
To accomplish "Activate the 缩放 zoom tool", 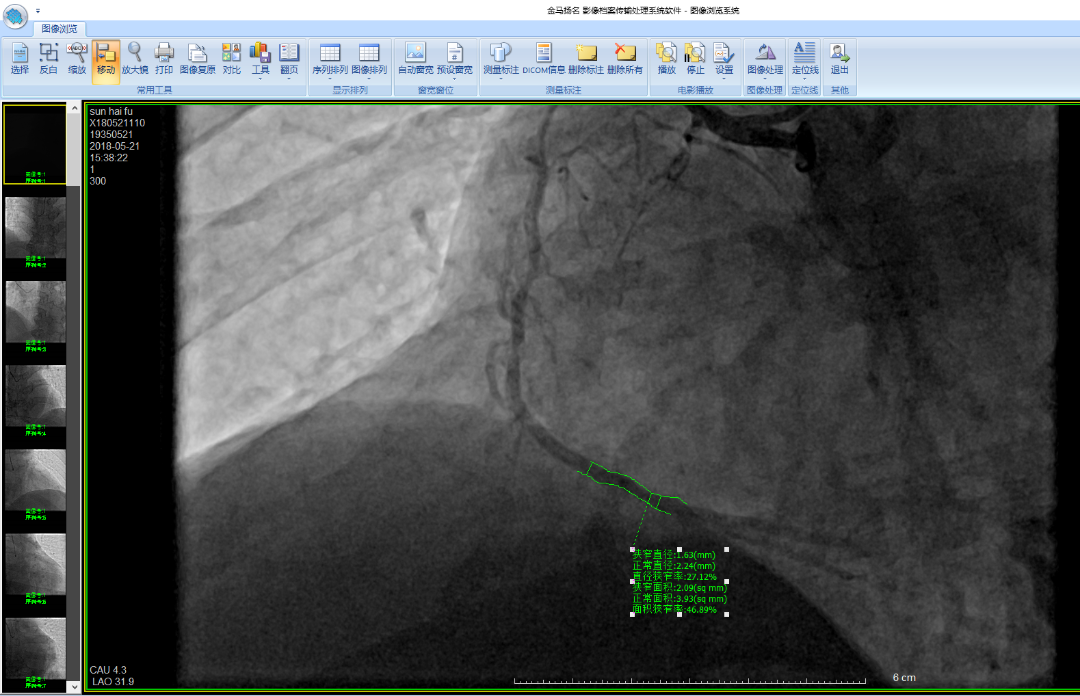I will pyautogui.click(x=77, y=59).
